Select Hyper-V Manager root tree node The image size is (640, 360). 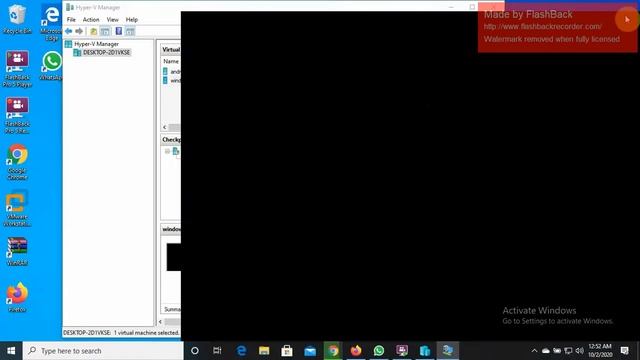click(x=96, y=44)
